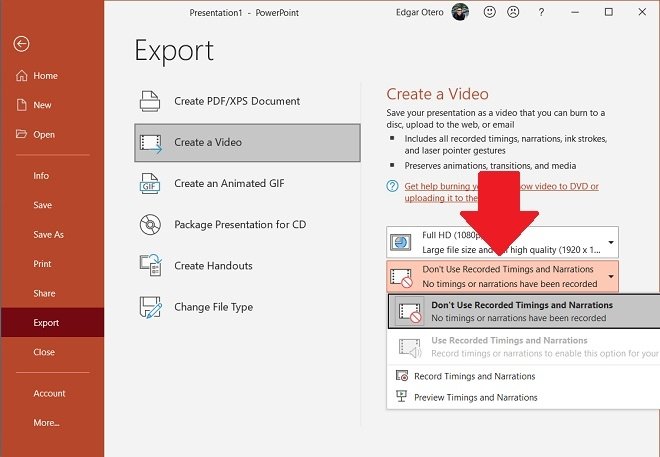Click the Record Timings and Narrations icon
Screen dimensions: 660x457
(x=402, y=376)
